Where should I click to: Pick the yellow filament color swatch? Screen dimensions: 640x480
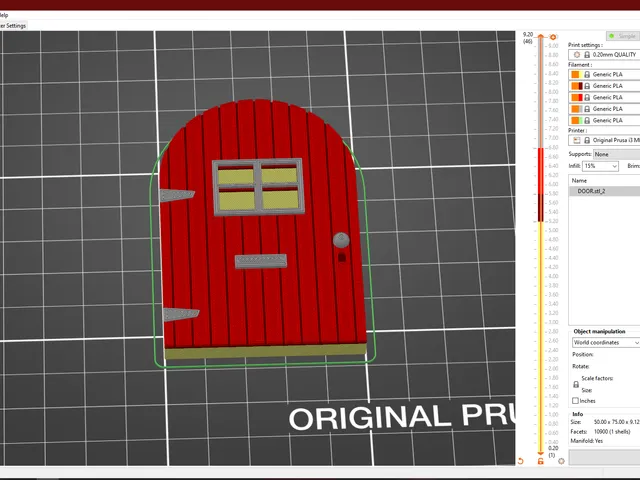pos(576,74)
